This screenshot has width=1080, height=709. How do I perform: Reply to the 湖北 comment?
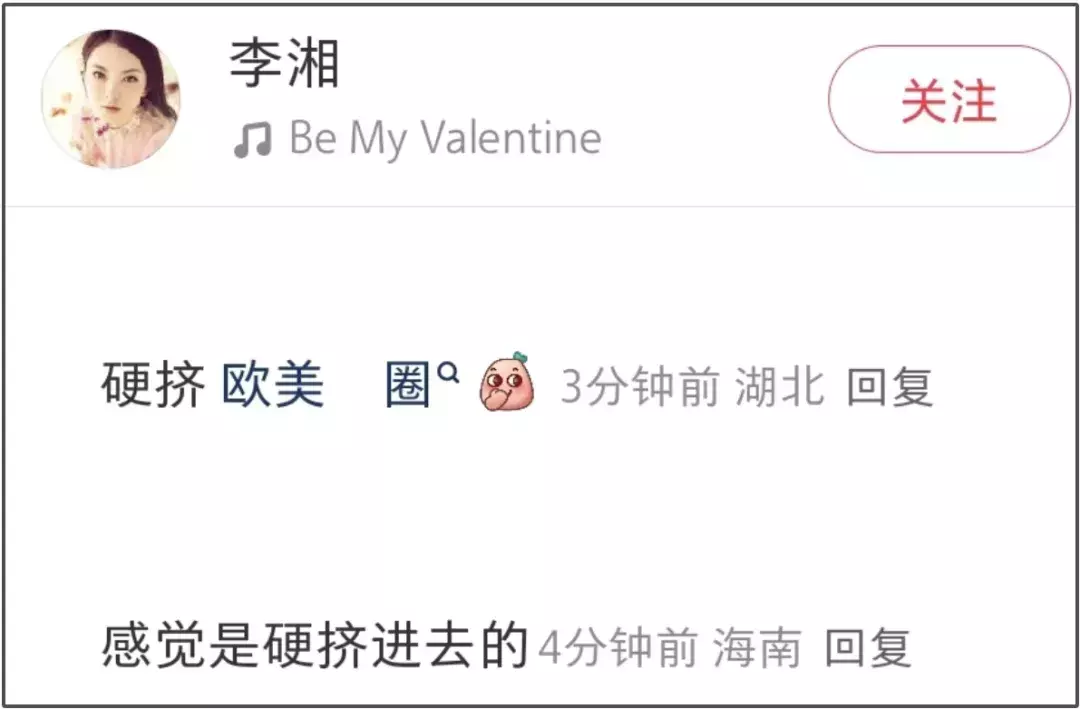(889, 387)
